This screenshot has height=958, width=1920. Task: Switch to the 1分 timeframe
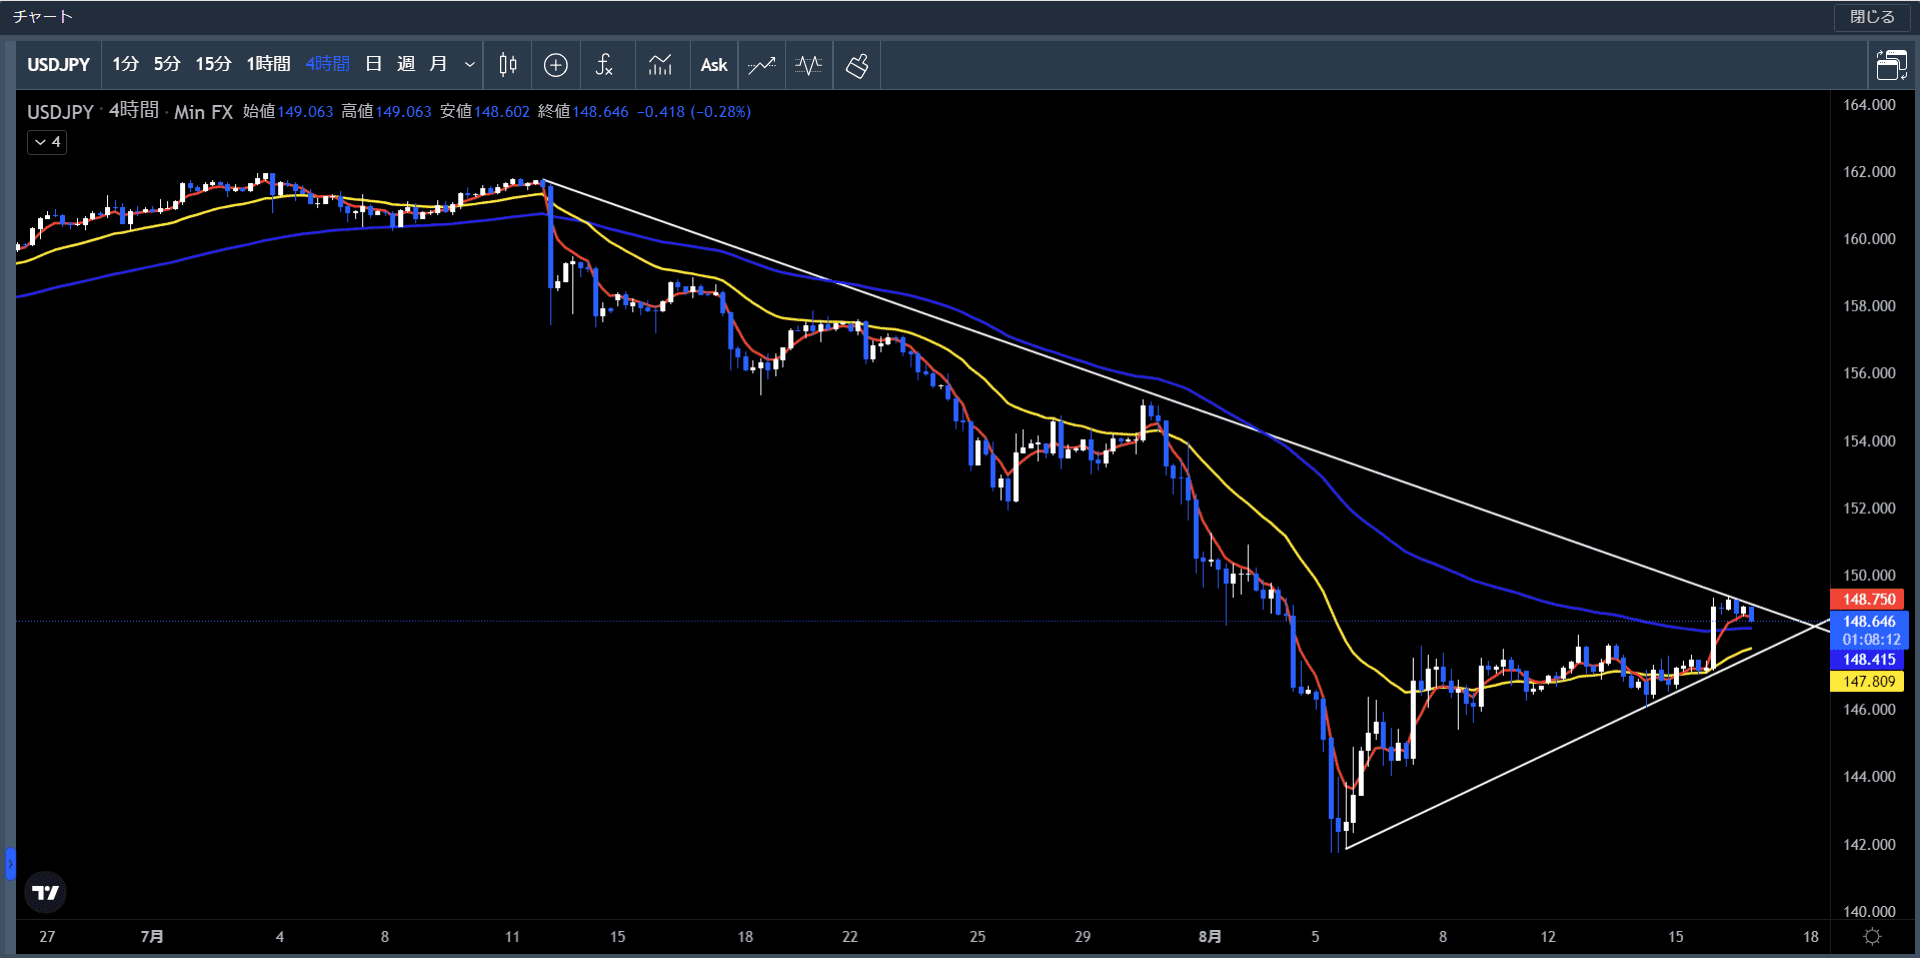coord(125,65)
